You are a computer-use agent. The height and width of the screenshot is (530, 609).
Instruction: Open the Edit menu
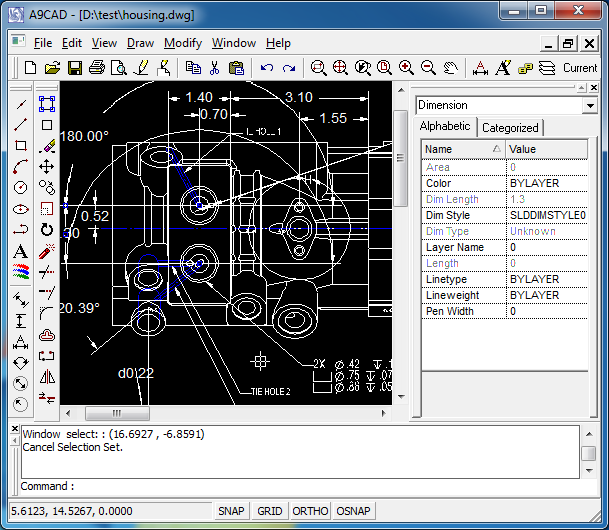72,43
